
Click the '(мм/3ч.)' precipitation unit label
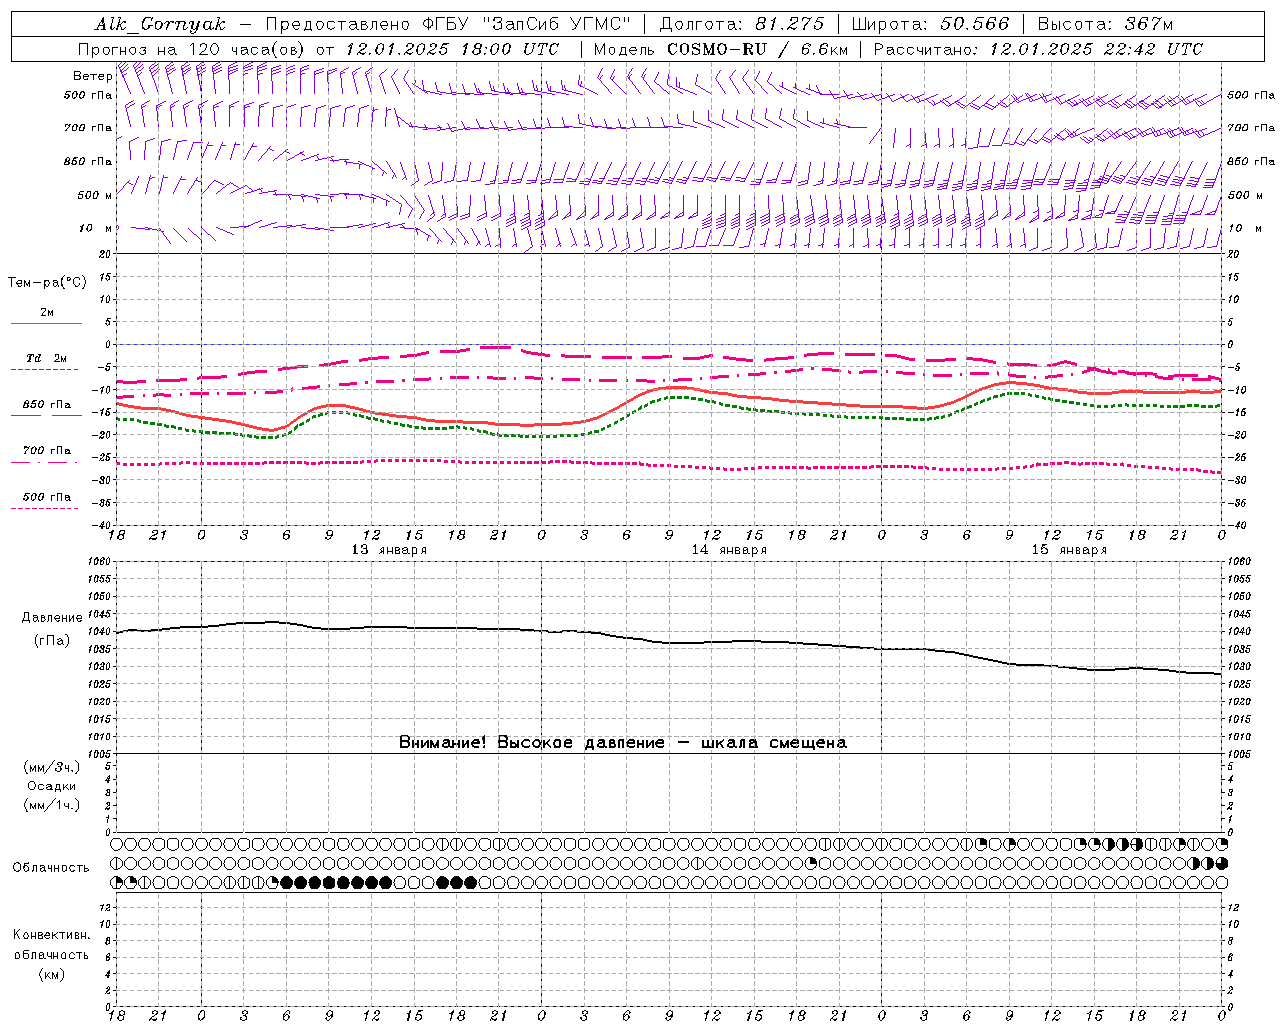point(52,767)
